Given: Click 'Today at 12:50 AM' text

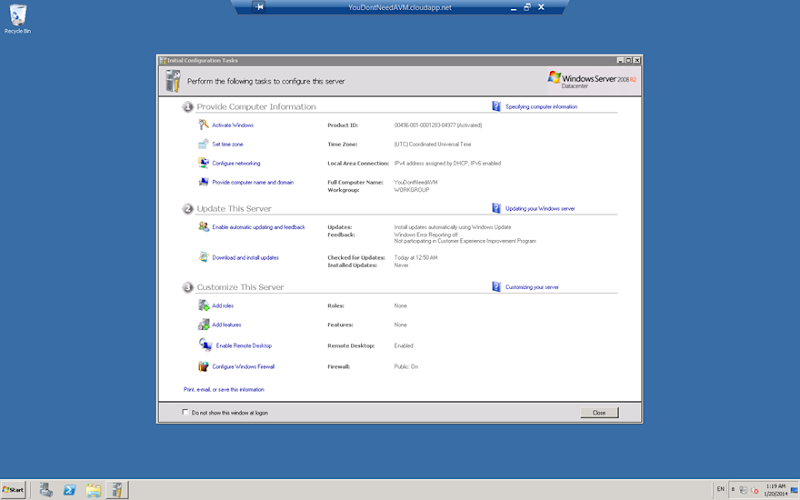Looking at the screenshot, I should point(416,258).
